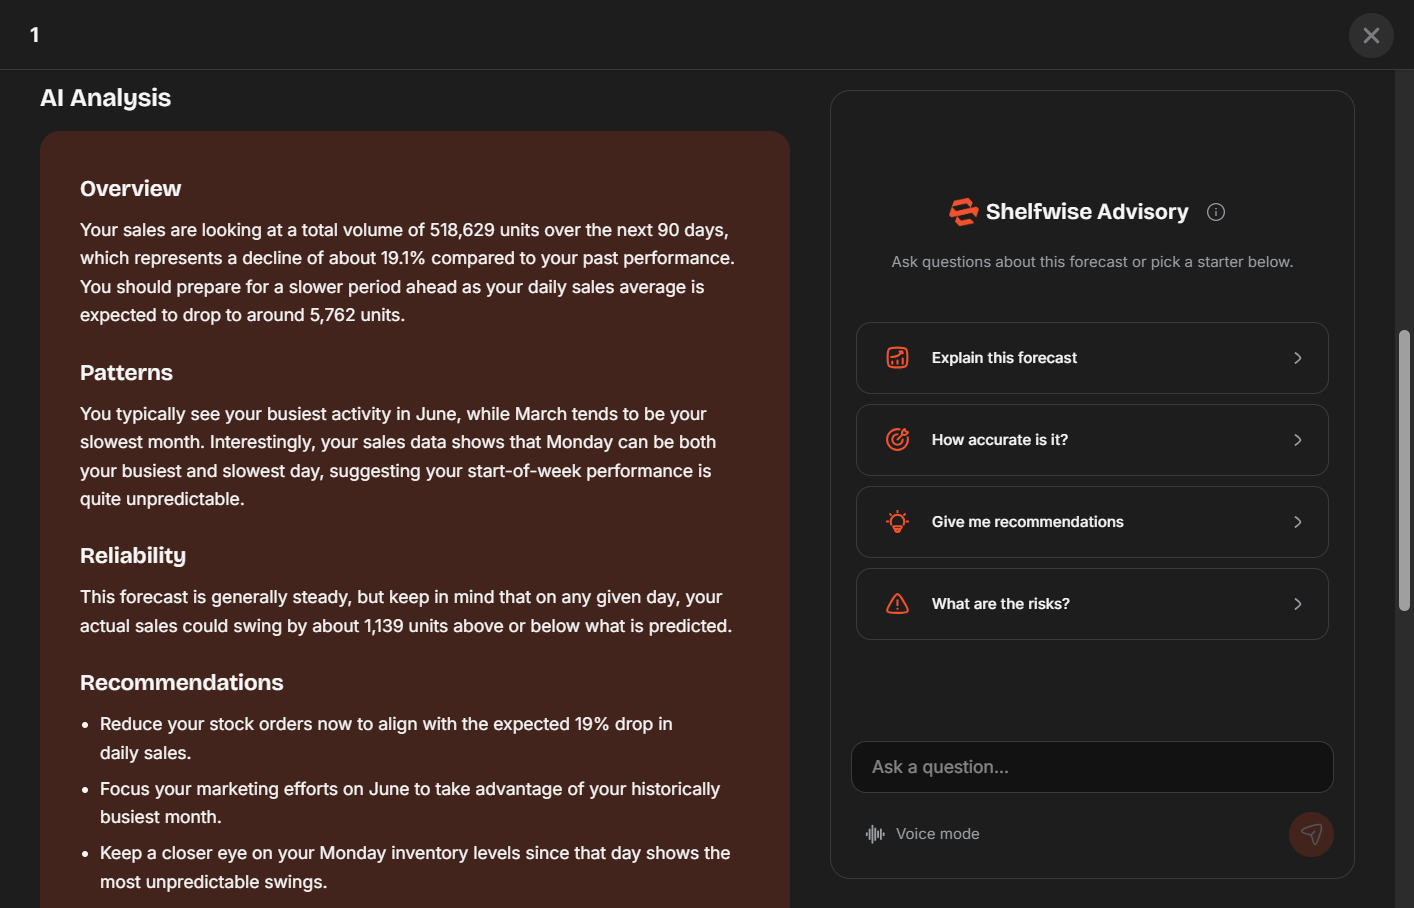Click the chevron on How accurate is it?
The width and height of the screenshot is (1414, 908).
point(1298,440)
